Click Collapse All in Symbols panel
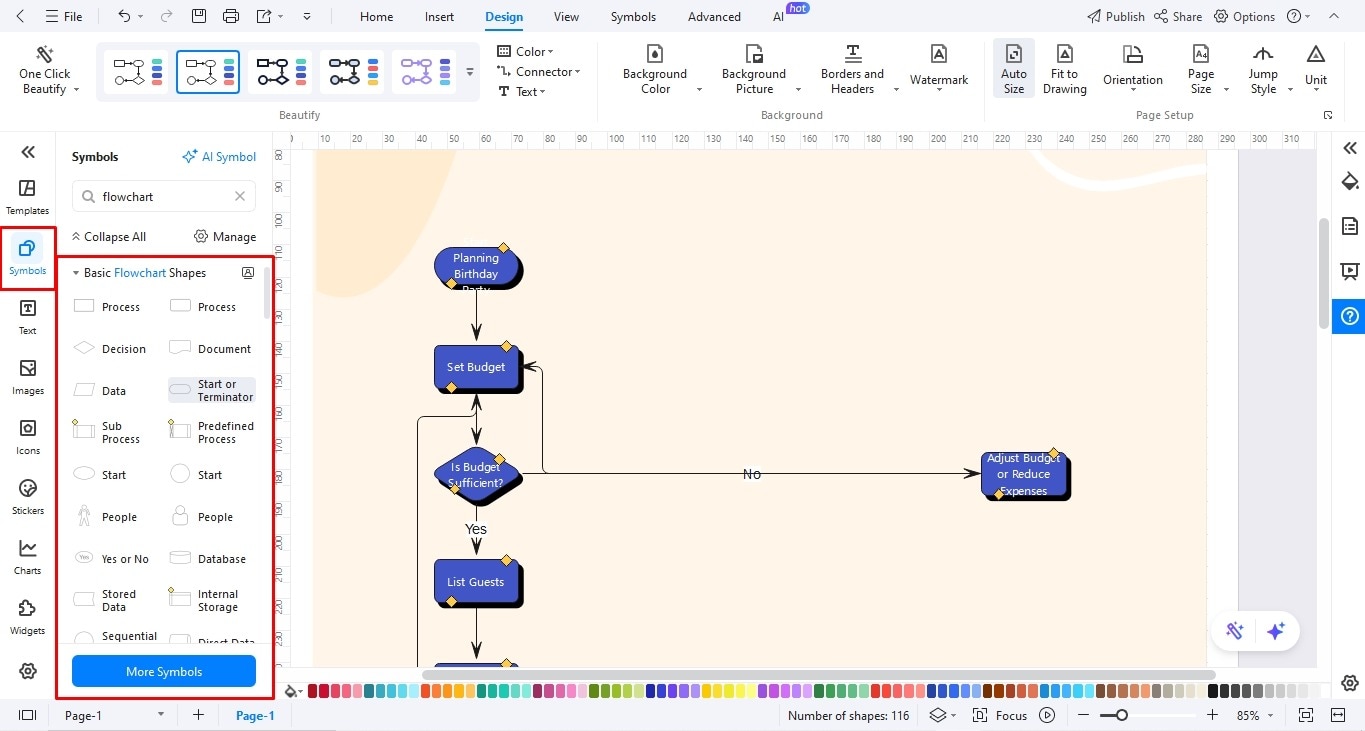The width and height of the screenshot is (1365, 731). click(109, 237)
